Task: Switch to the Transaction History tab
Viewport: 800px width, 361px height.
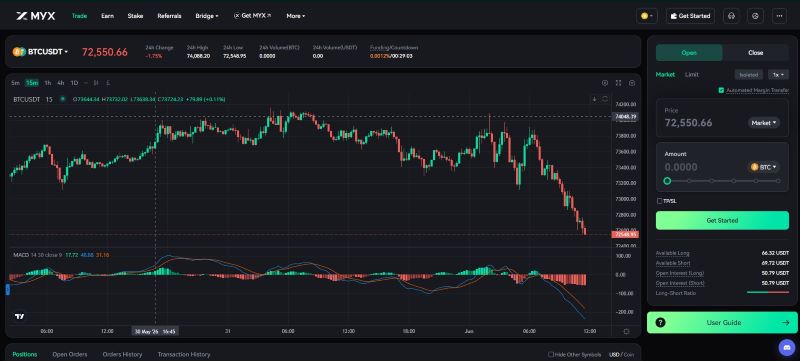Action: pyautogui.click(x=184, y=354)
